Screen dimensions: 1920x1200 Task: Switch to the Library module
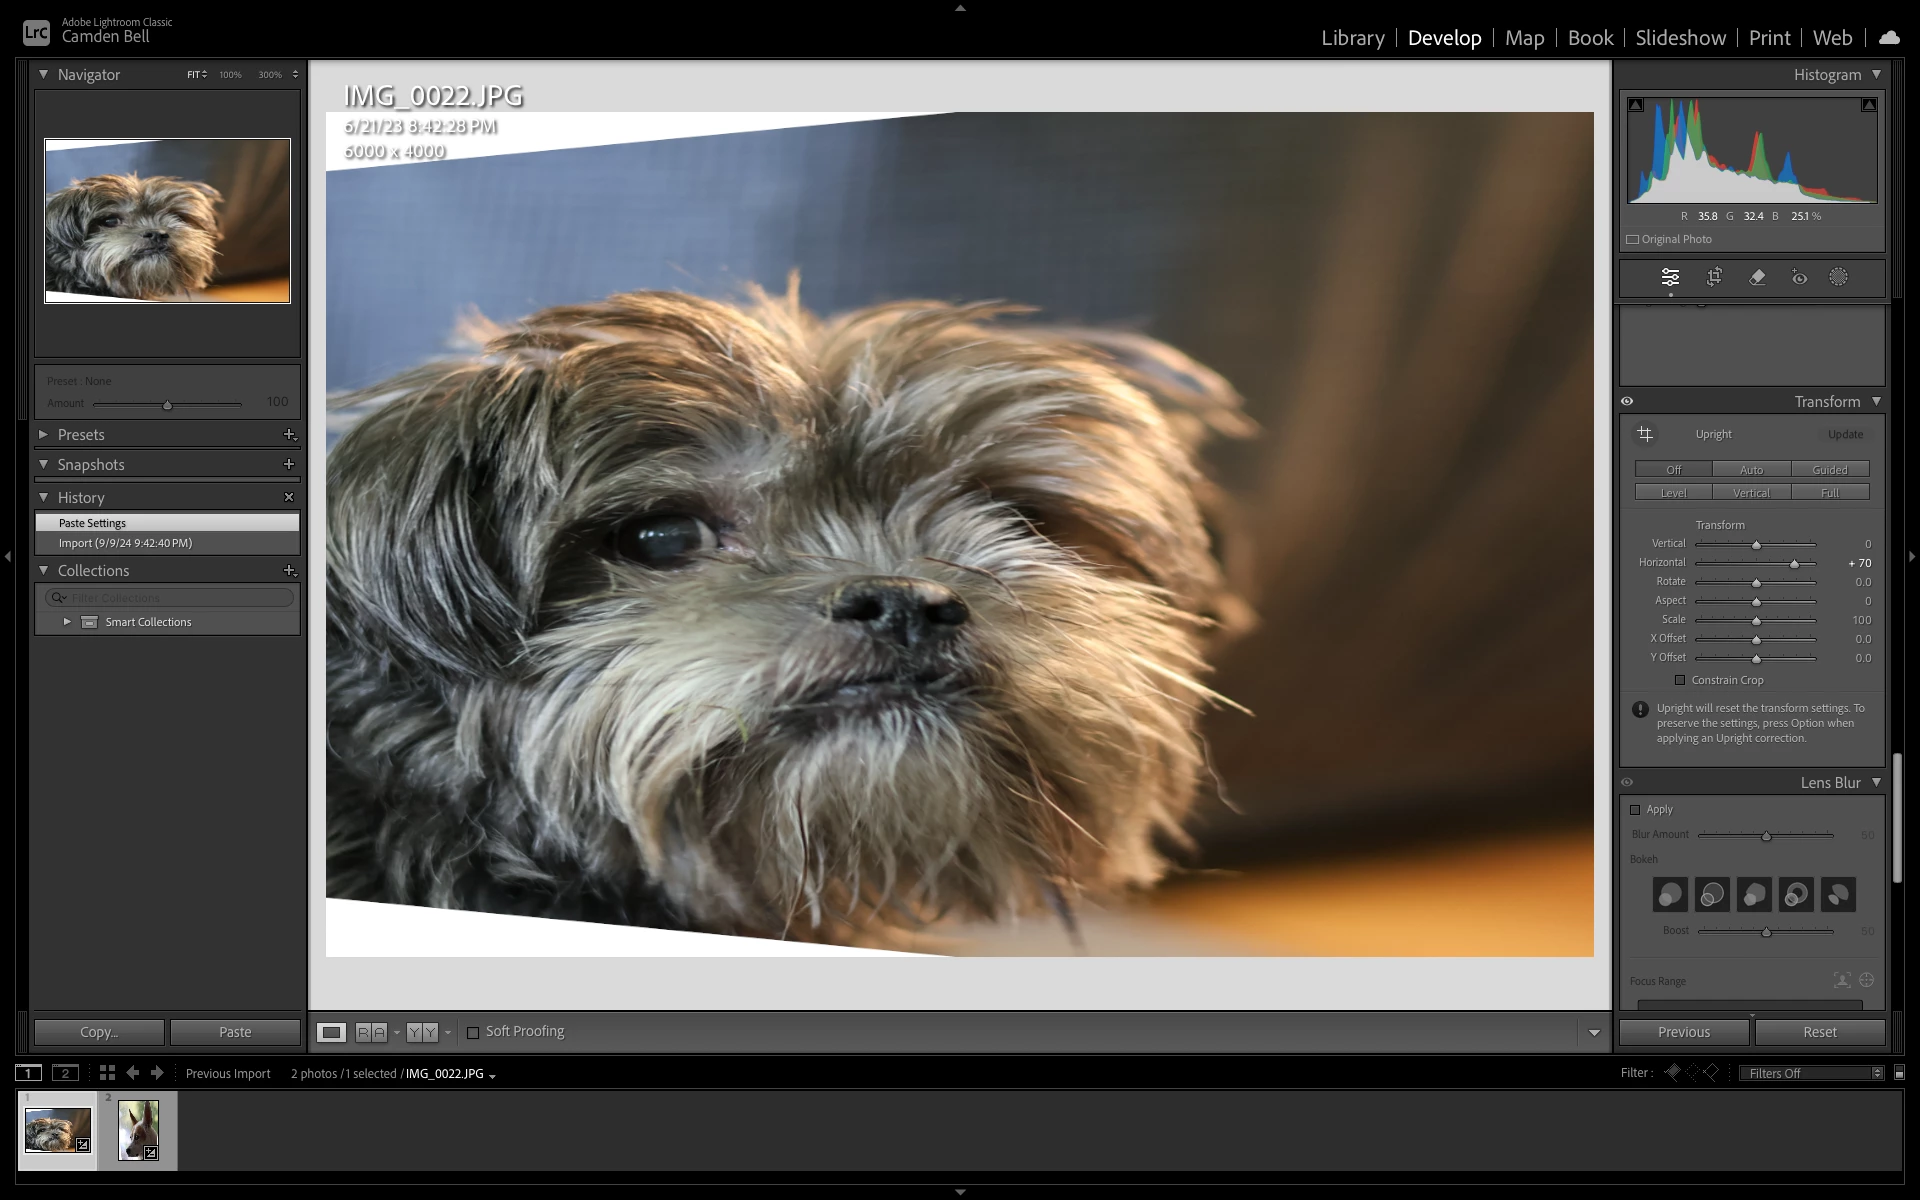1352,38
